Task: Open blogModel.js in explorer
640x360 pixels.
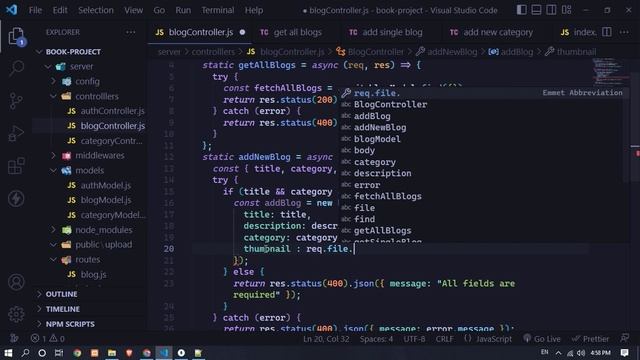Action: [106, 200]
